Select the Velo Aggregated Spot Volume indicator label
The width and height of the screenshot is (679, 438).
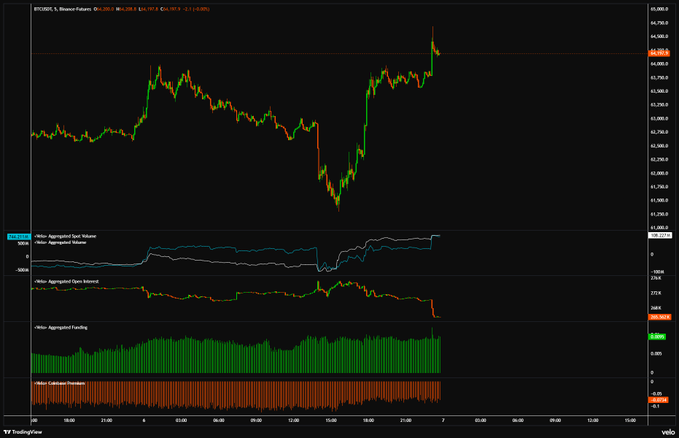[65, 236]
